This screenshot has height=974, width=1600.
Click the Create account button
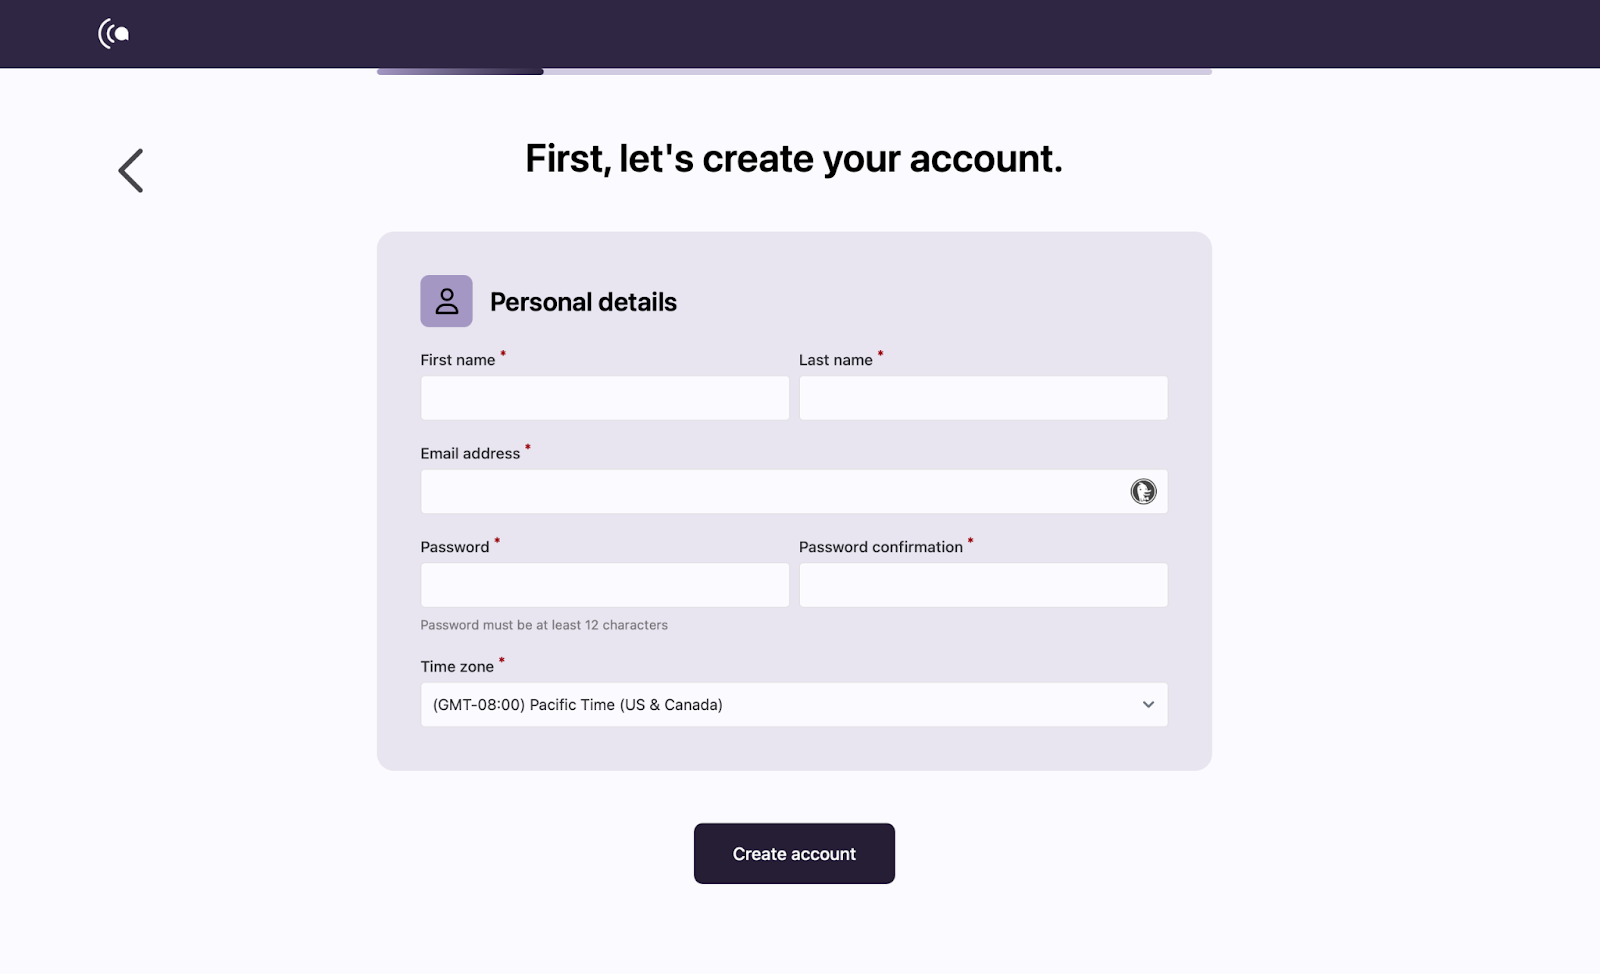(x=794, y=854)
